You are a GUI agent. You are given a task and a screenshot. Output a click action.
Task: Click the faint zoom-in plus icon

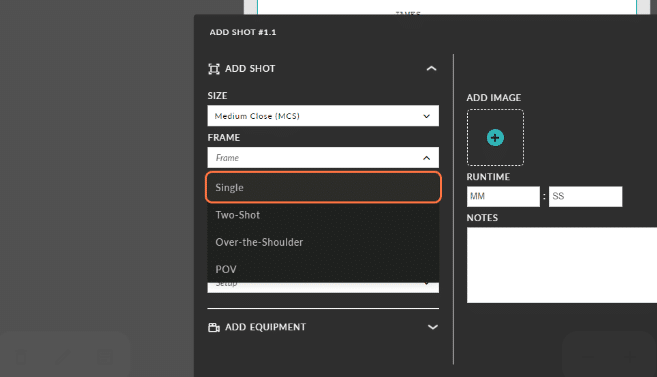[x=630, y=357]
